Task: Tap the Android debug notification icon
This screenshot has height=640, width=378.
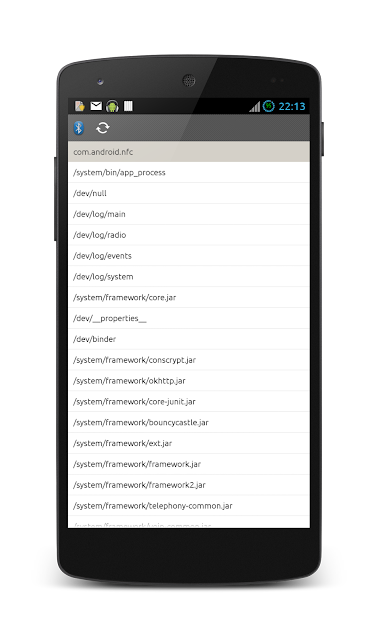Action: (112, 107)
